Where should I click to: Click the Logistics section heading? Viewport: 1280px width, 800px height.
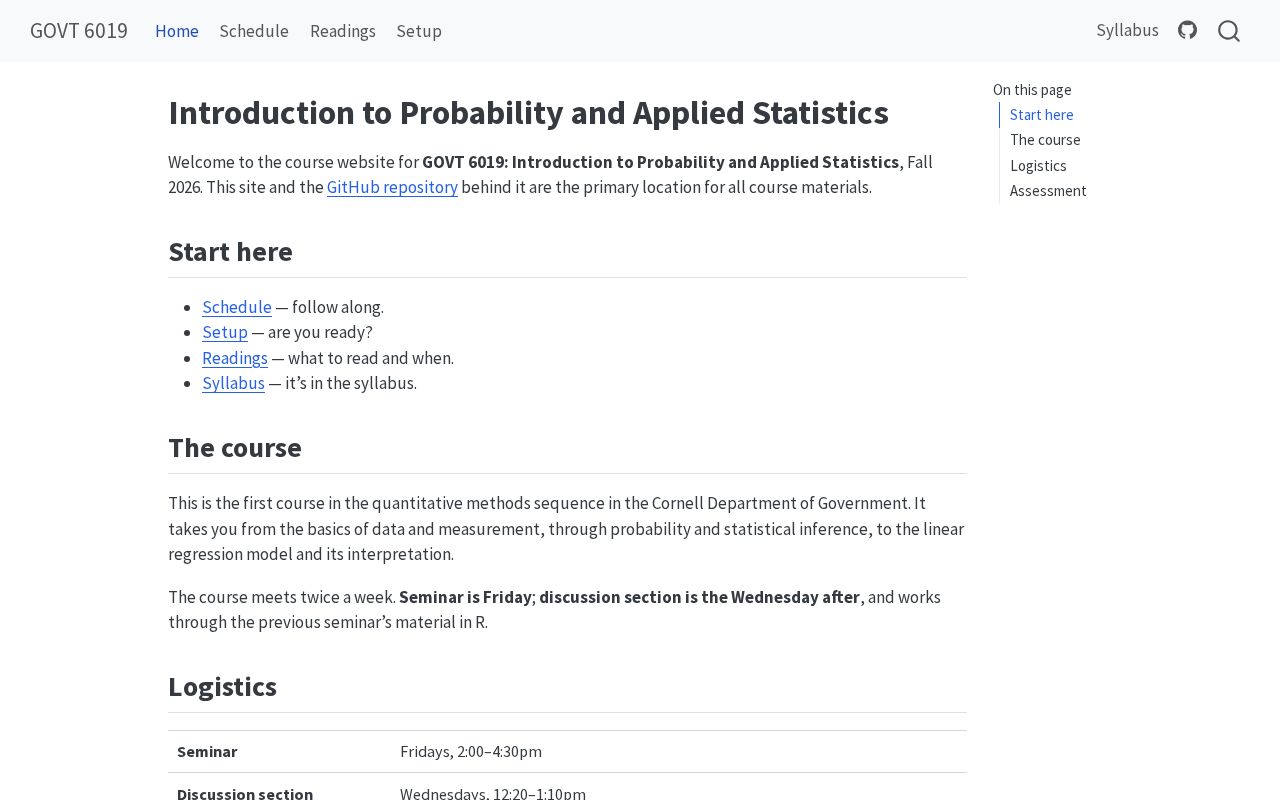[222, 687]
